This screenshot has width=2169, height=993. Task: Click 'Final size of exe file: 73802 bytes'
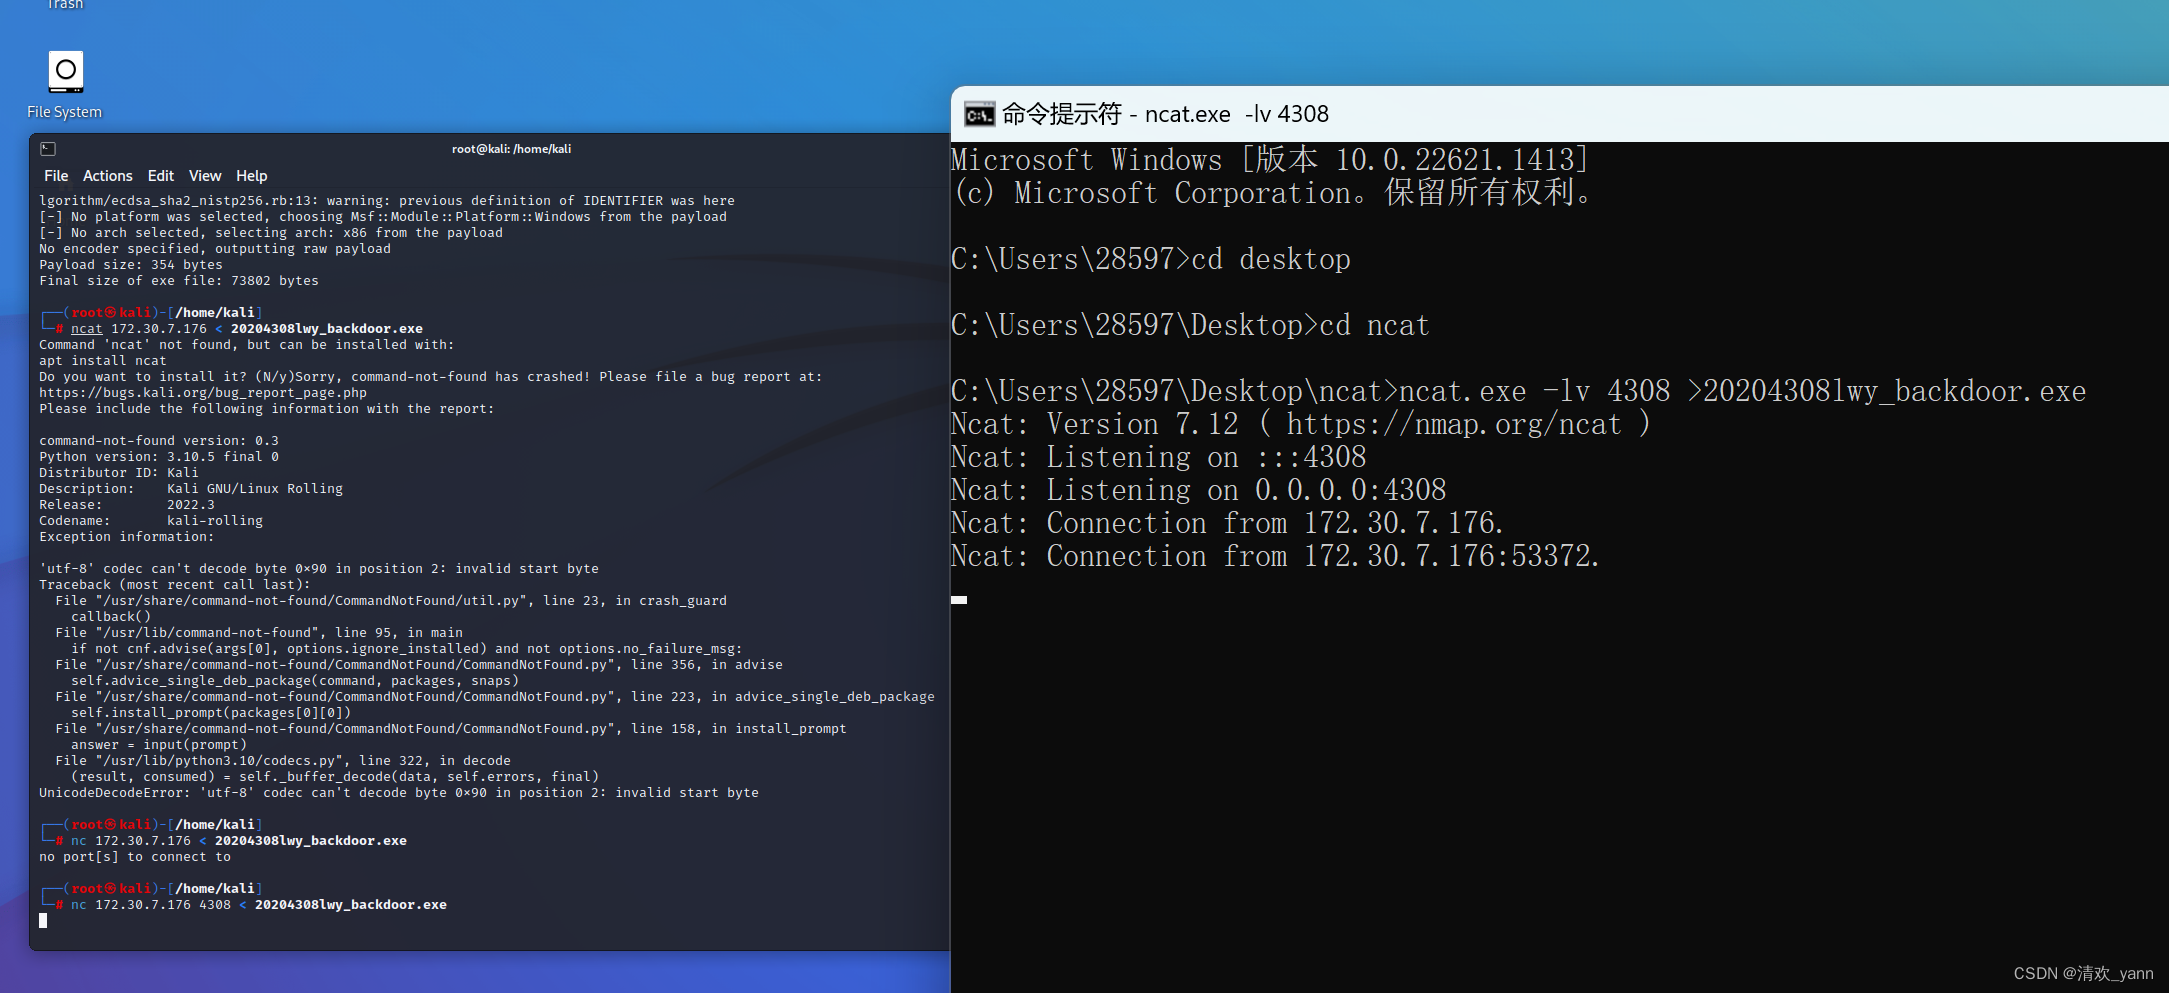coord(179,281)
